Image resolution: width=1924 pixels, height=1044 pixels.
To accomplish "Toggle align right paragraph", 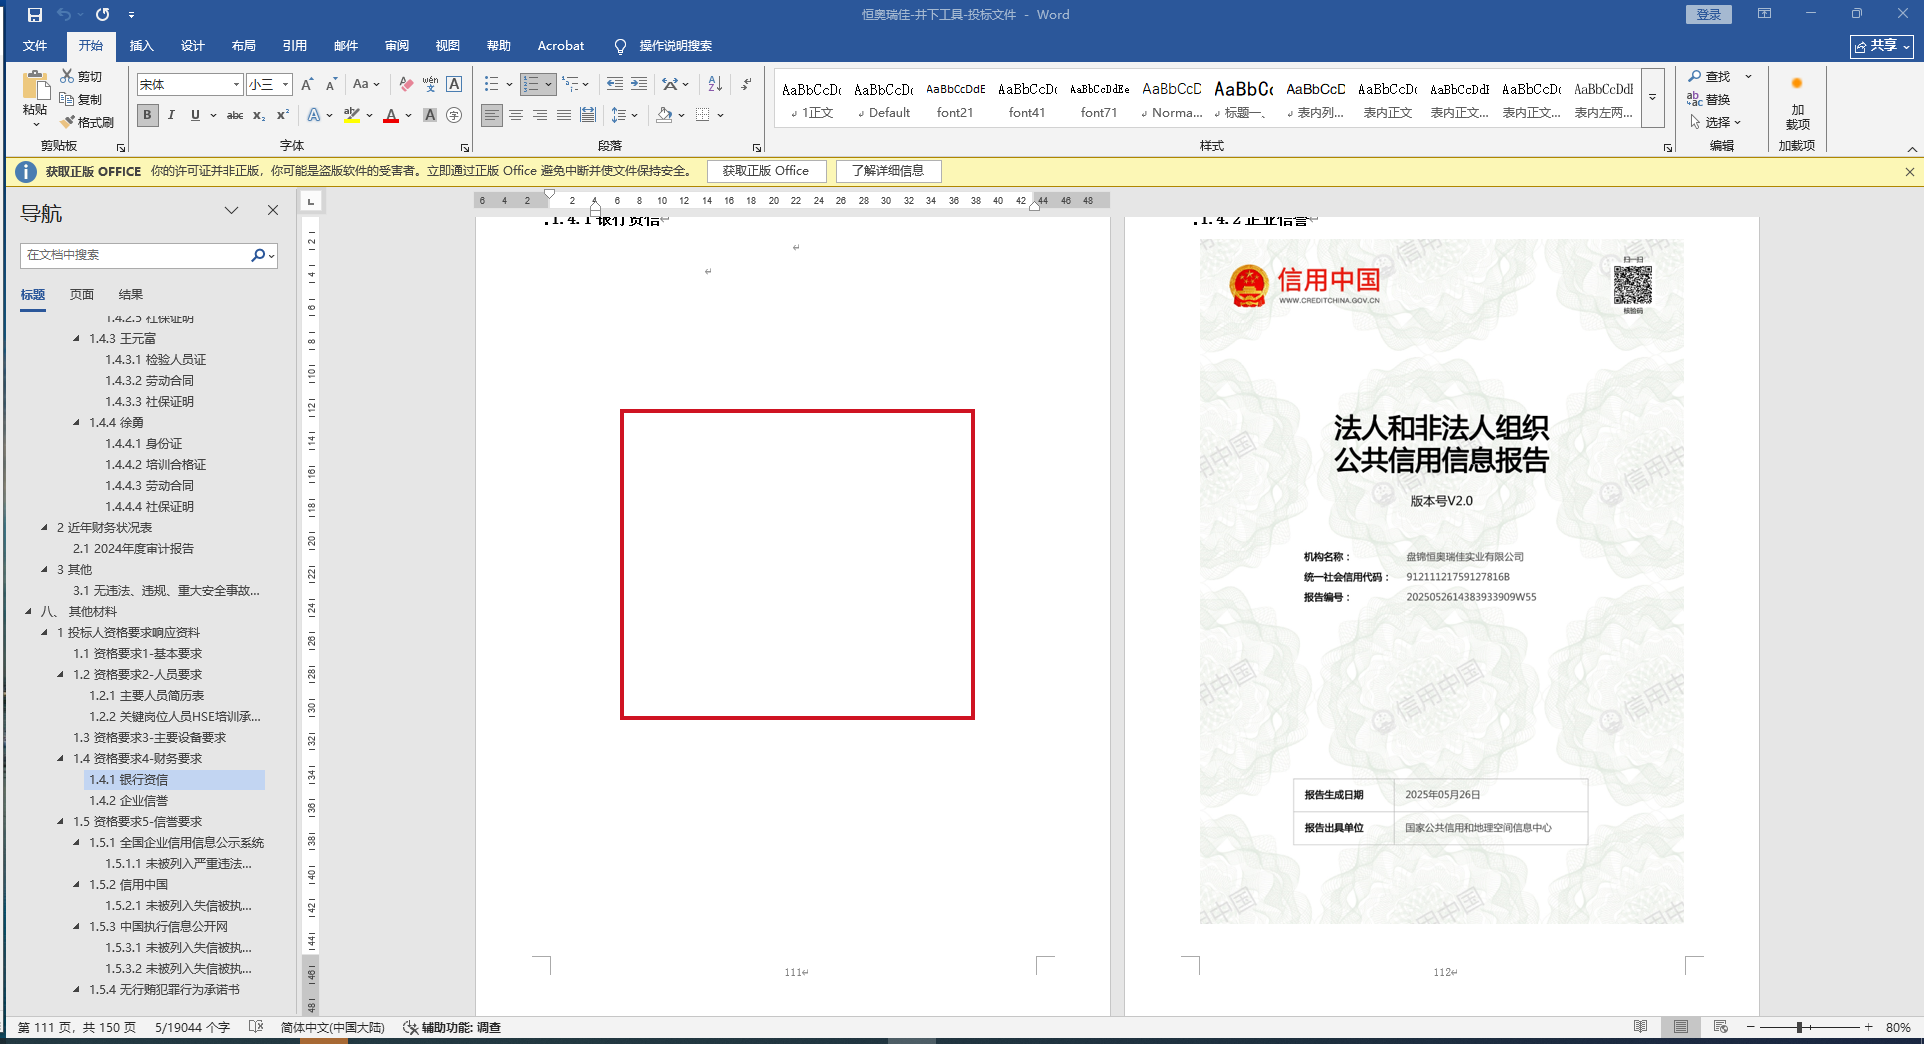I will pos(540,115).
